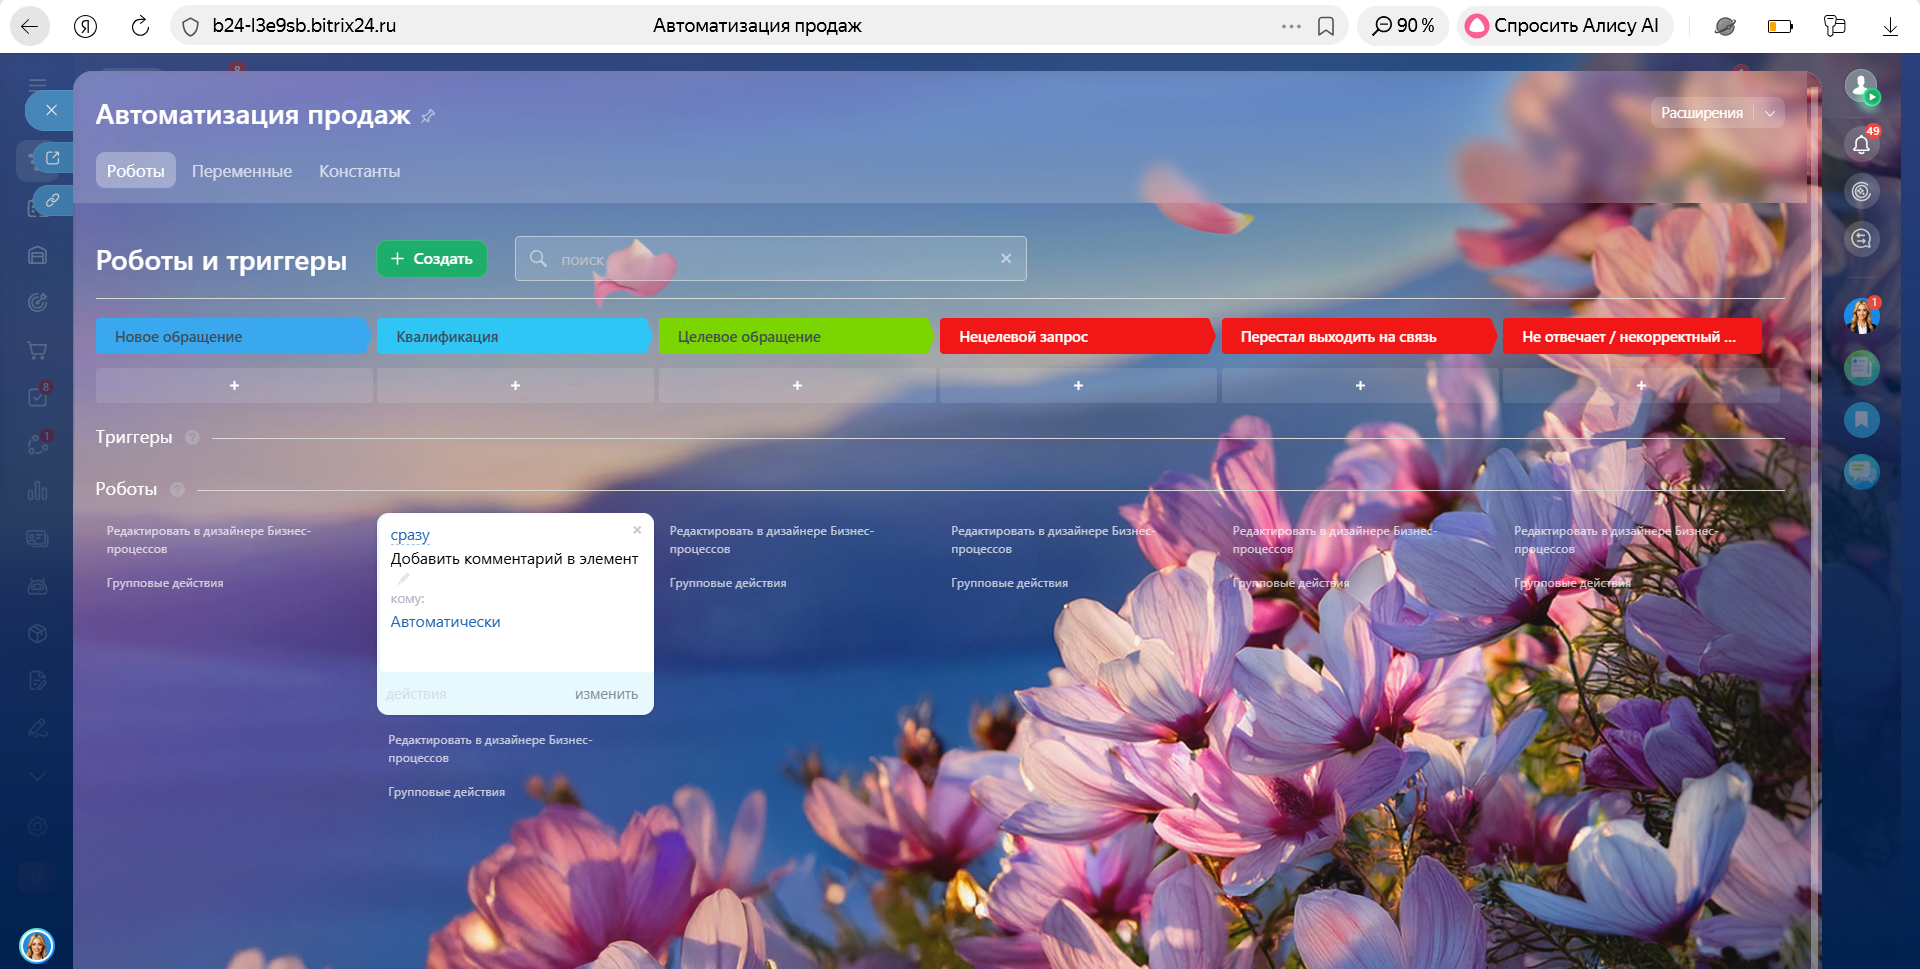1920x969 pixels.
Task: Click the Автоматически recipient link
Action: [x=445, y=622]
